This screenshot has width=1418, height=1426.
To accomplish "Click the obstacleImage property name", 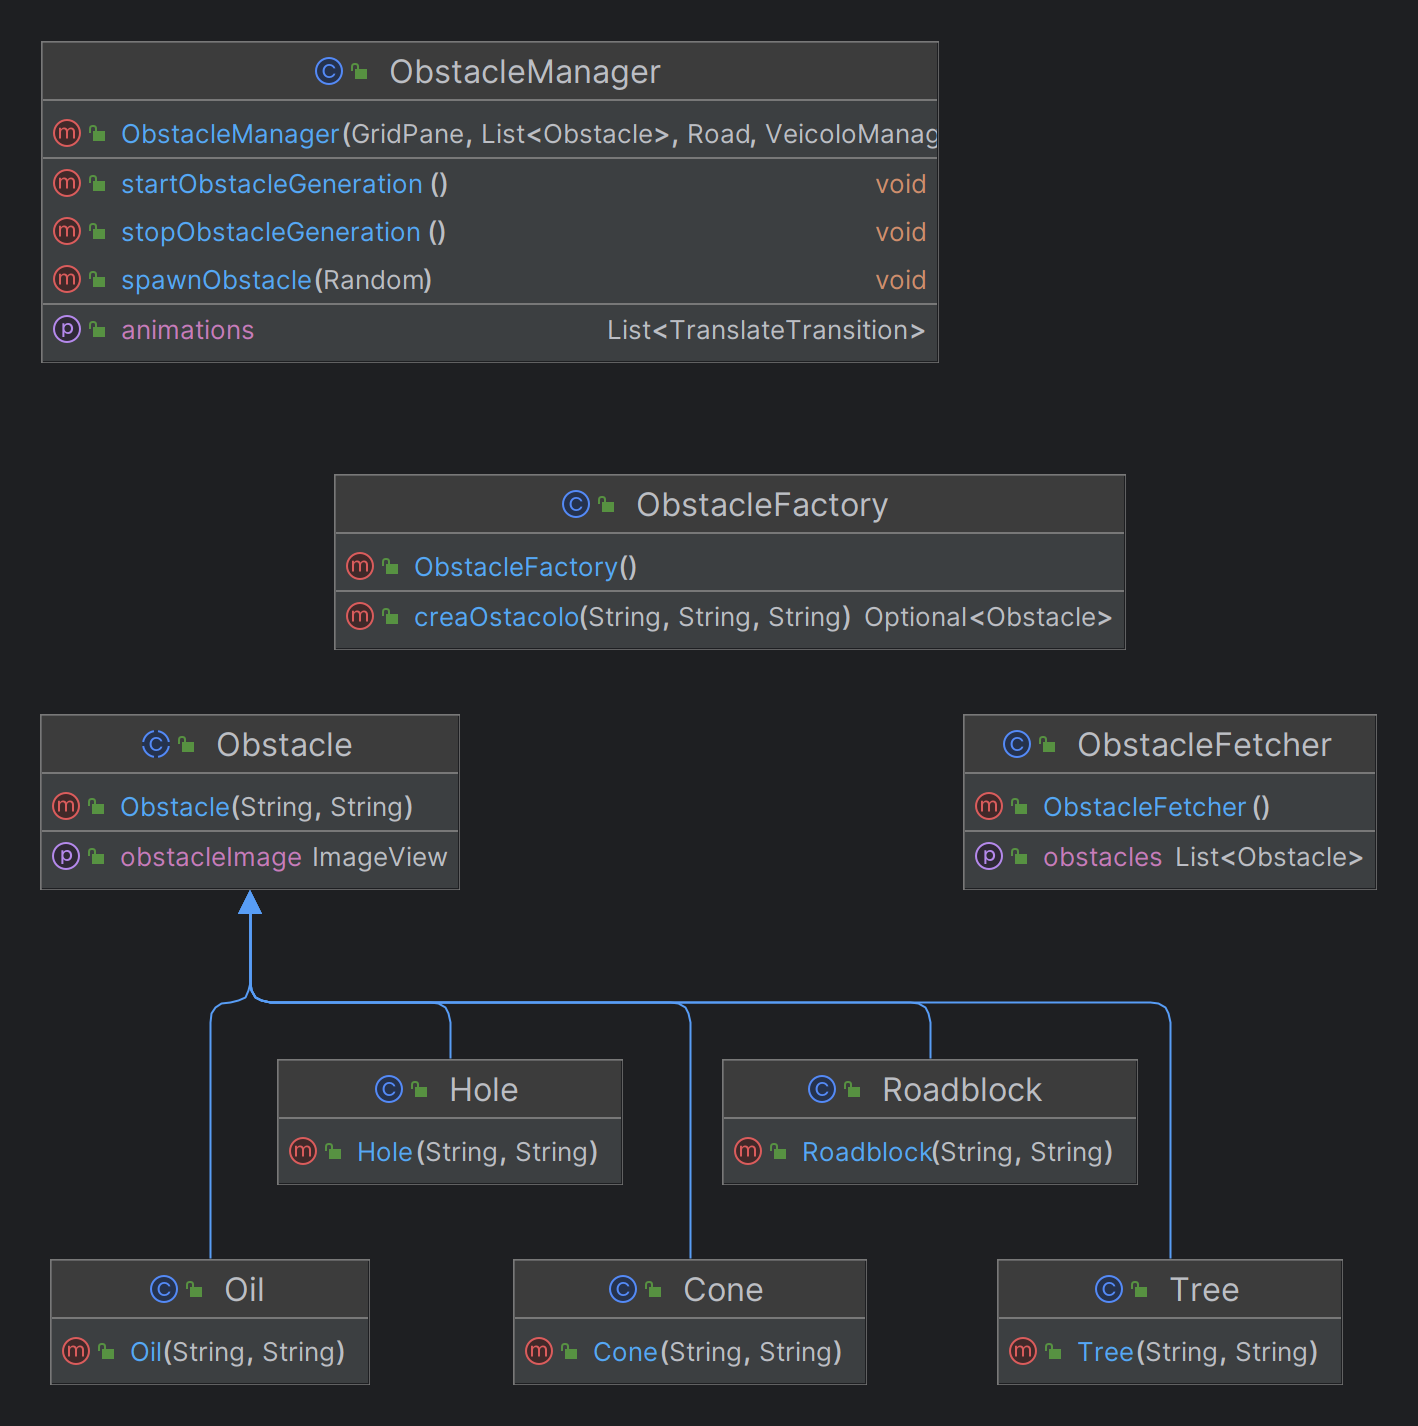I will point(211,857).
